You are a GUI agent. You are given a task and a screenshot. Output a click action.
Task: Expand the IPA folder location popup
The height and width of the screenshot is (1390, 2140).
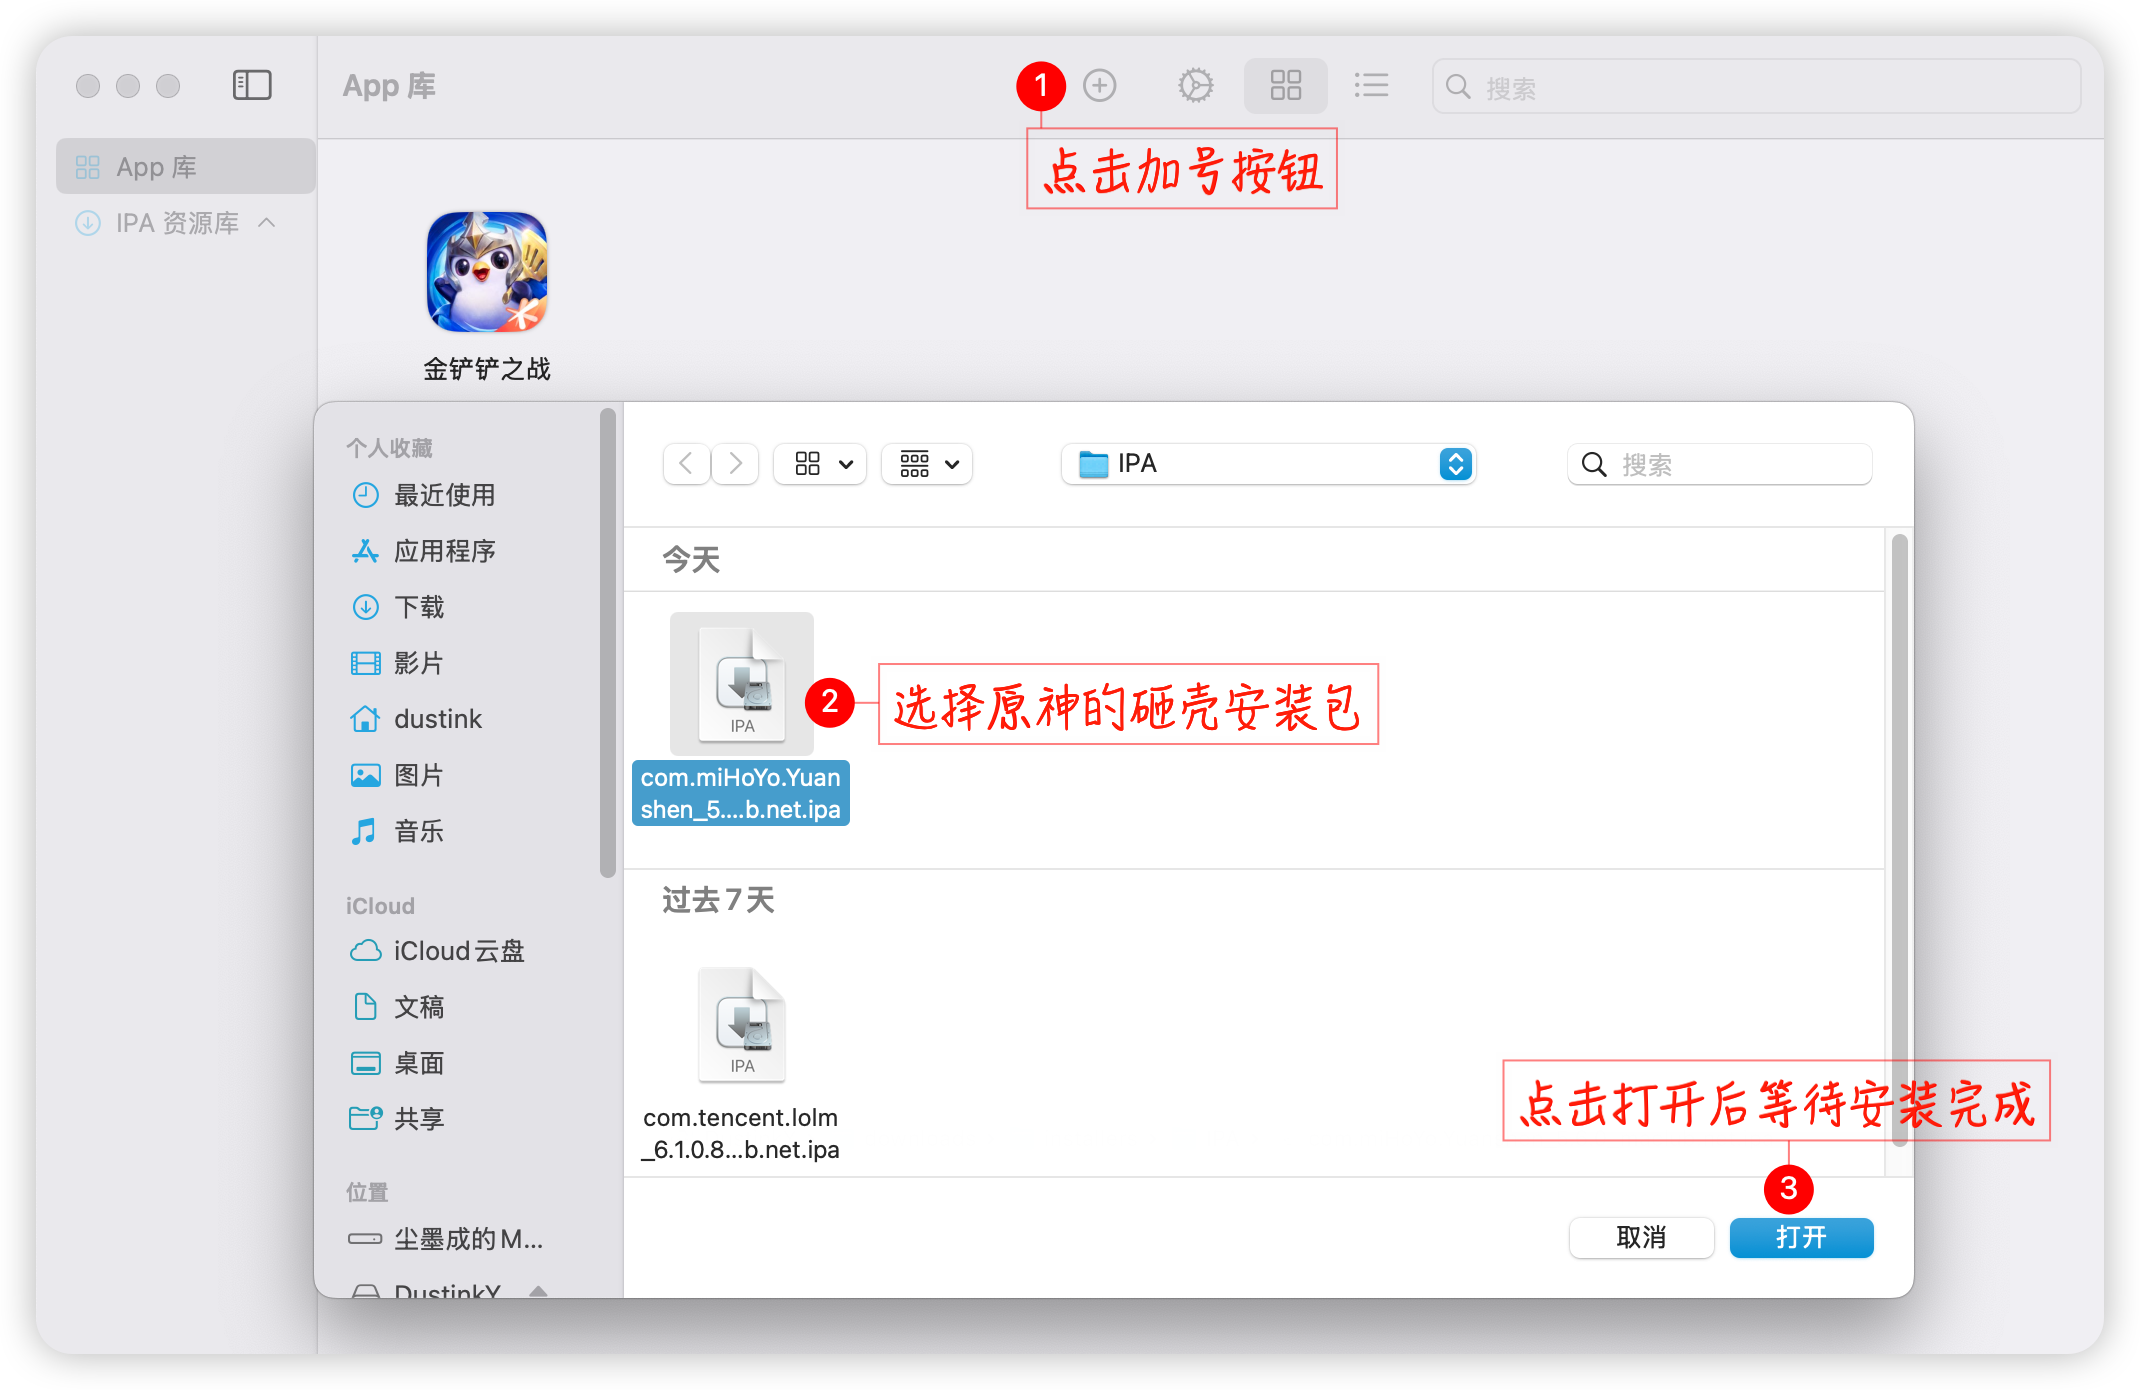point(1455,464)
